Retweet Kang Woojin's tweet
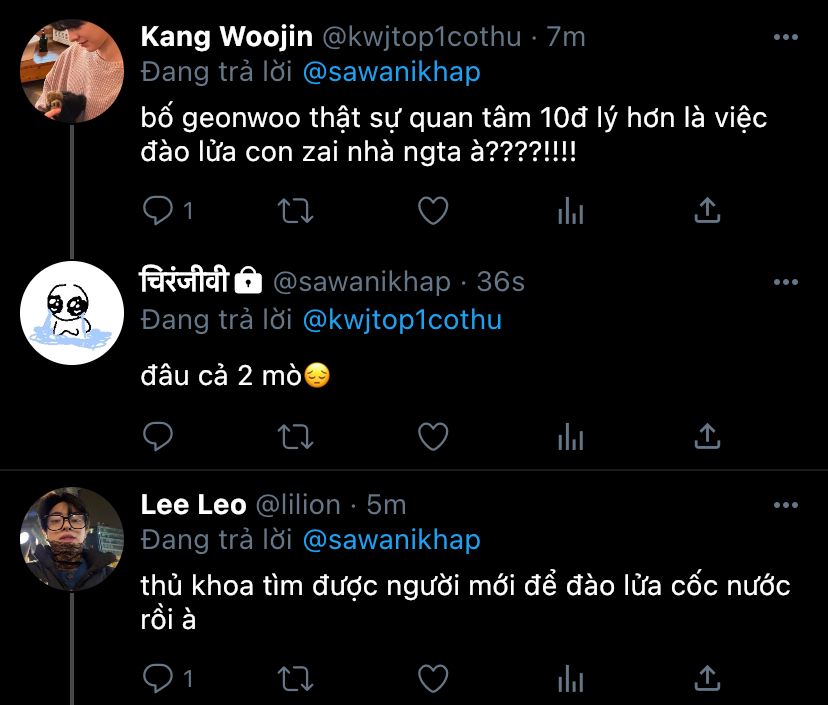The width and height of the screenshot is (828, 705). click(295, 210)
